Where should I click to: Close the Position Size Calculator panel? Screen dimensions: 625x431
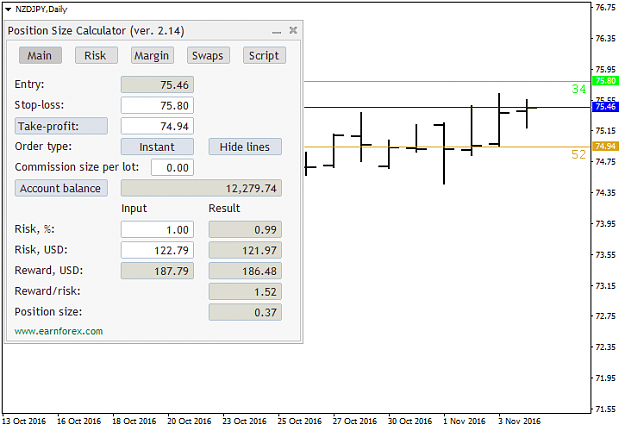(x=293, y=30)
